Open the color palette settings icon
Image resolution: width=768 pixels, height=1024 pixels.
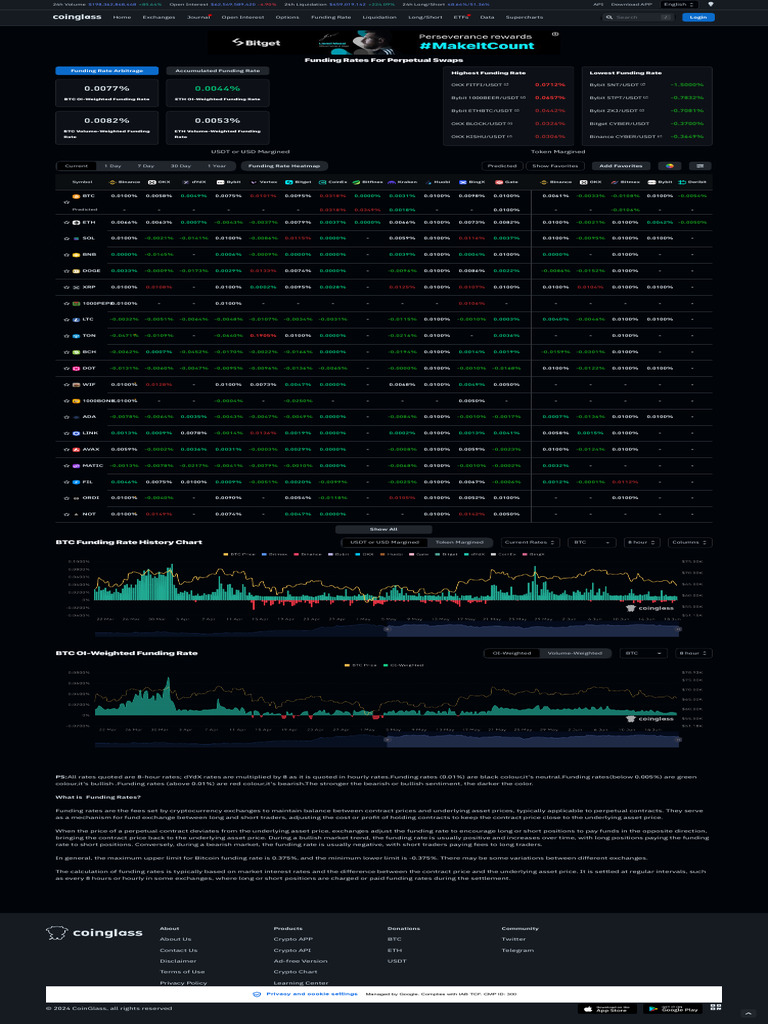coord(669,166)
